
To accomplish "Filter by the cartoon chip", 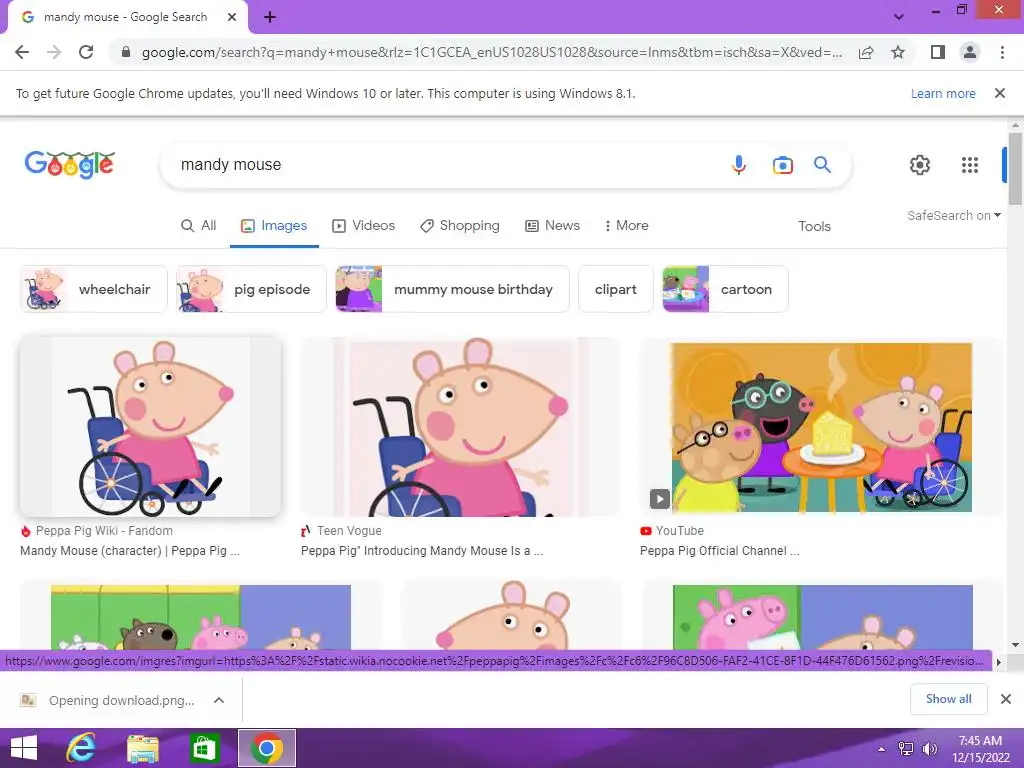I will click(x=725, y=289).
